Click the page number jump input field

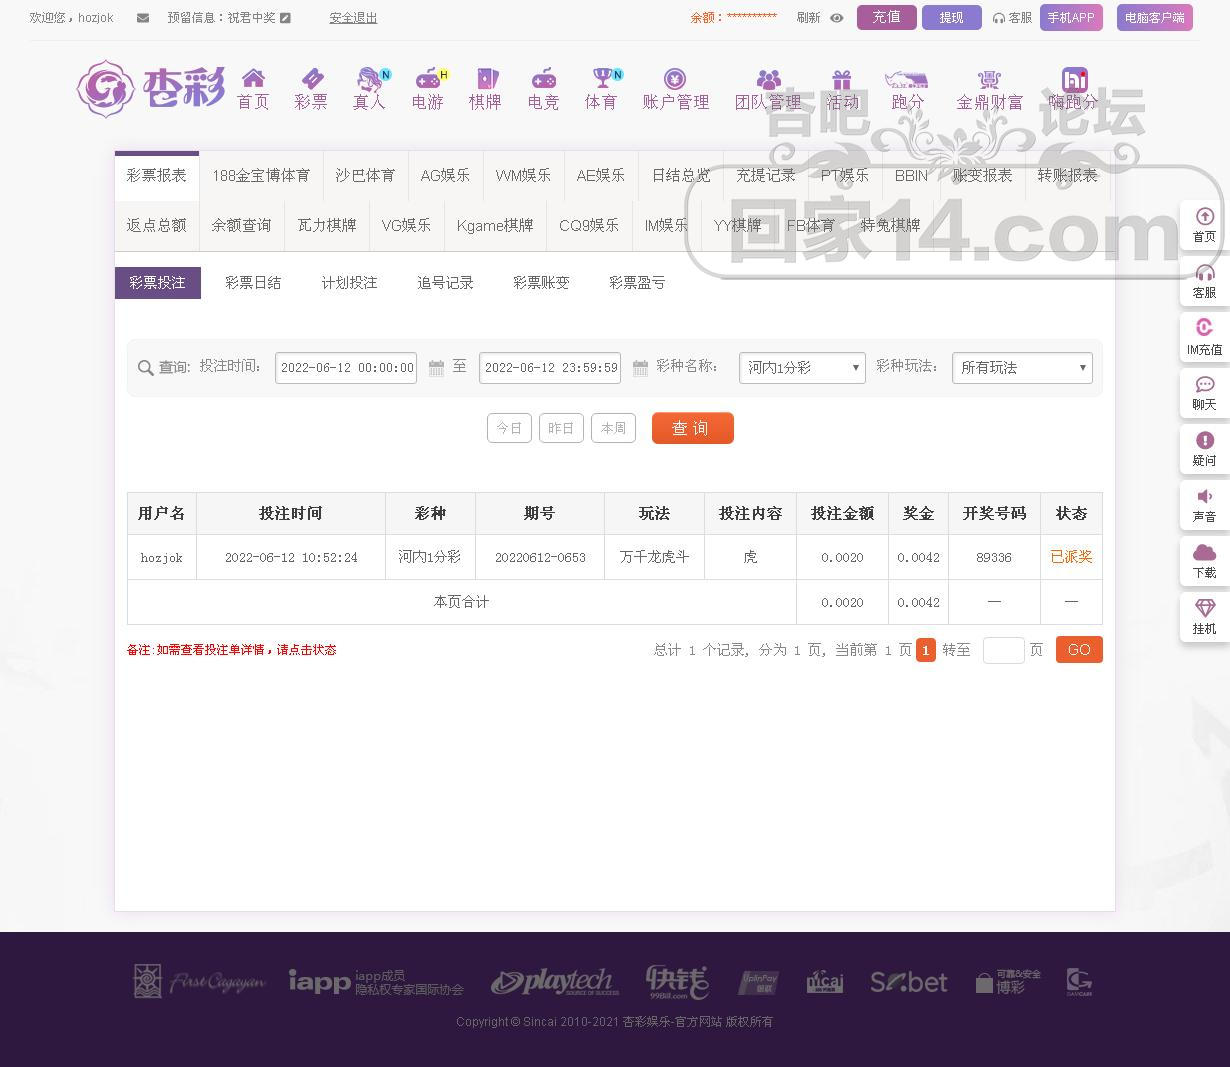point(1003,650)
